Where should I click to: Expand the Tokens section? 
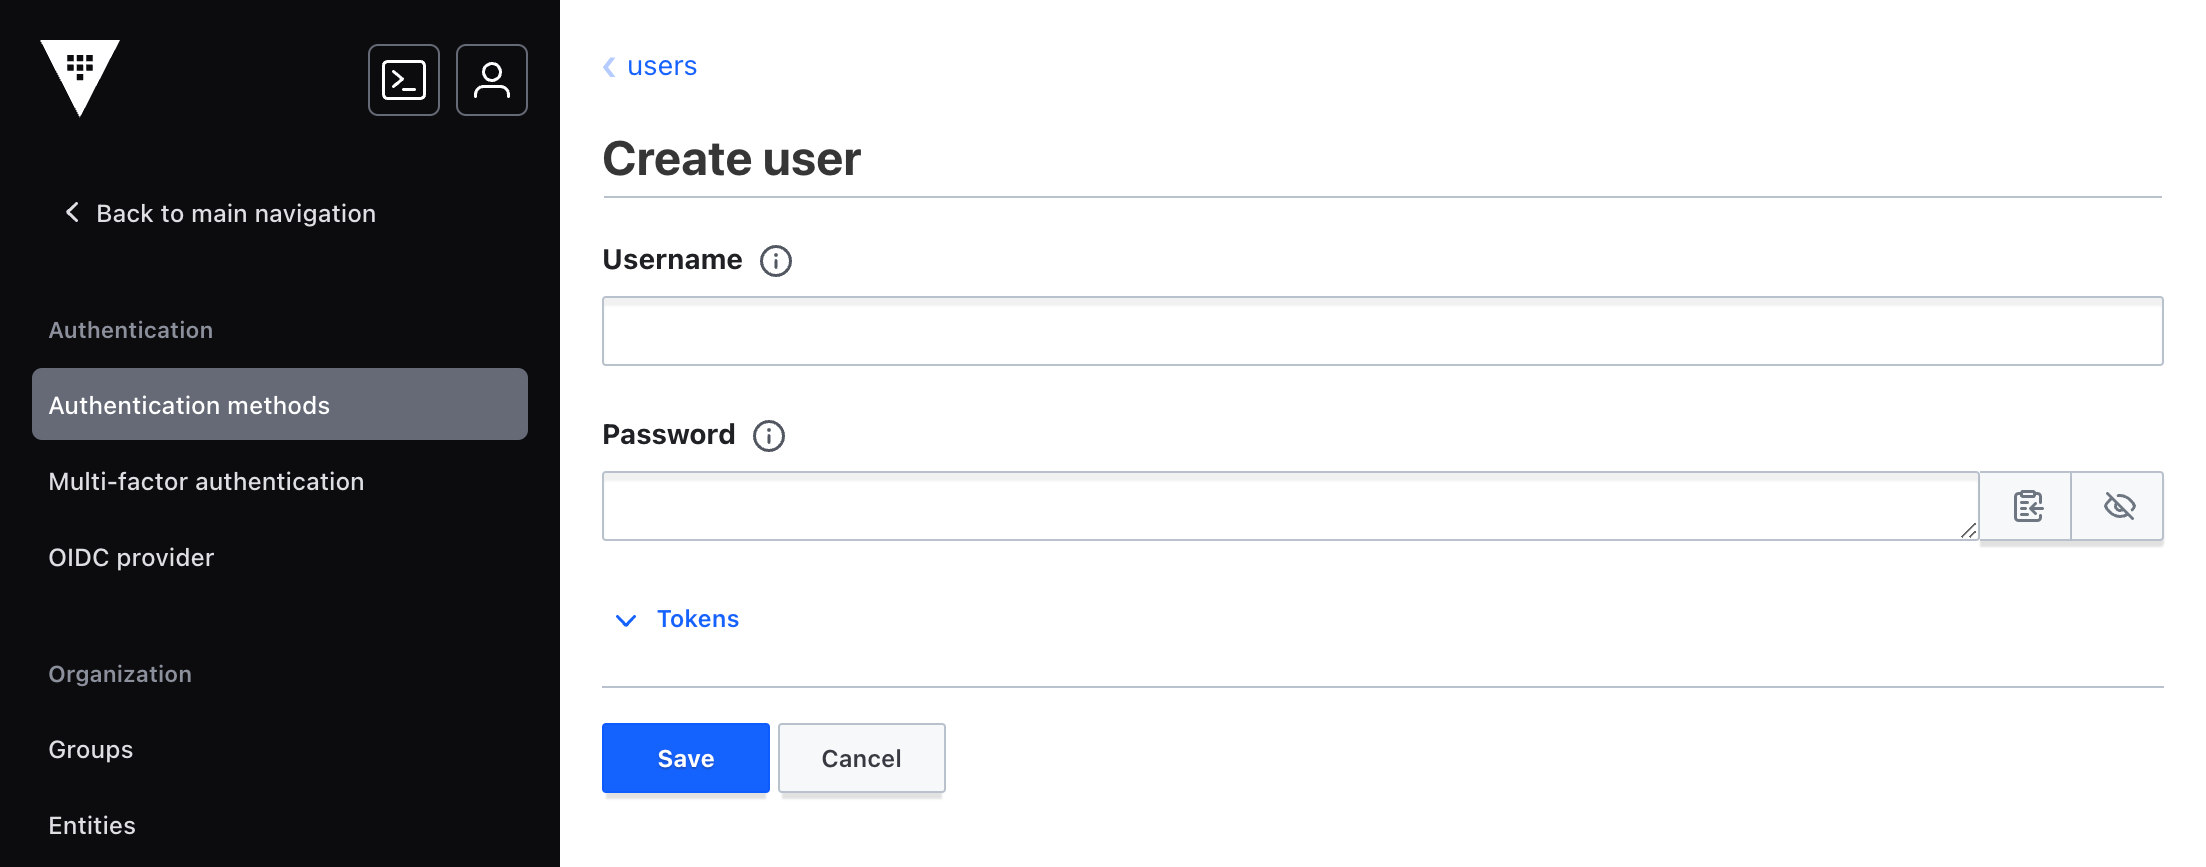pos(698,619)
